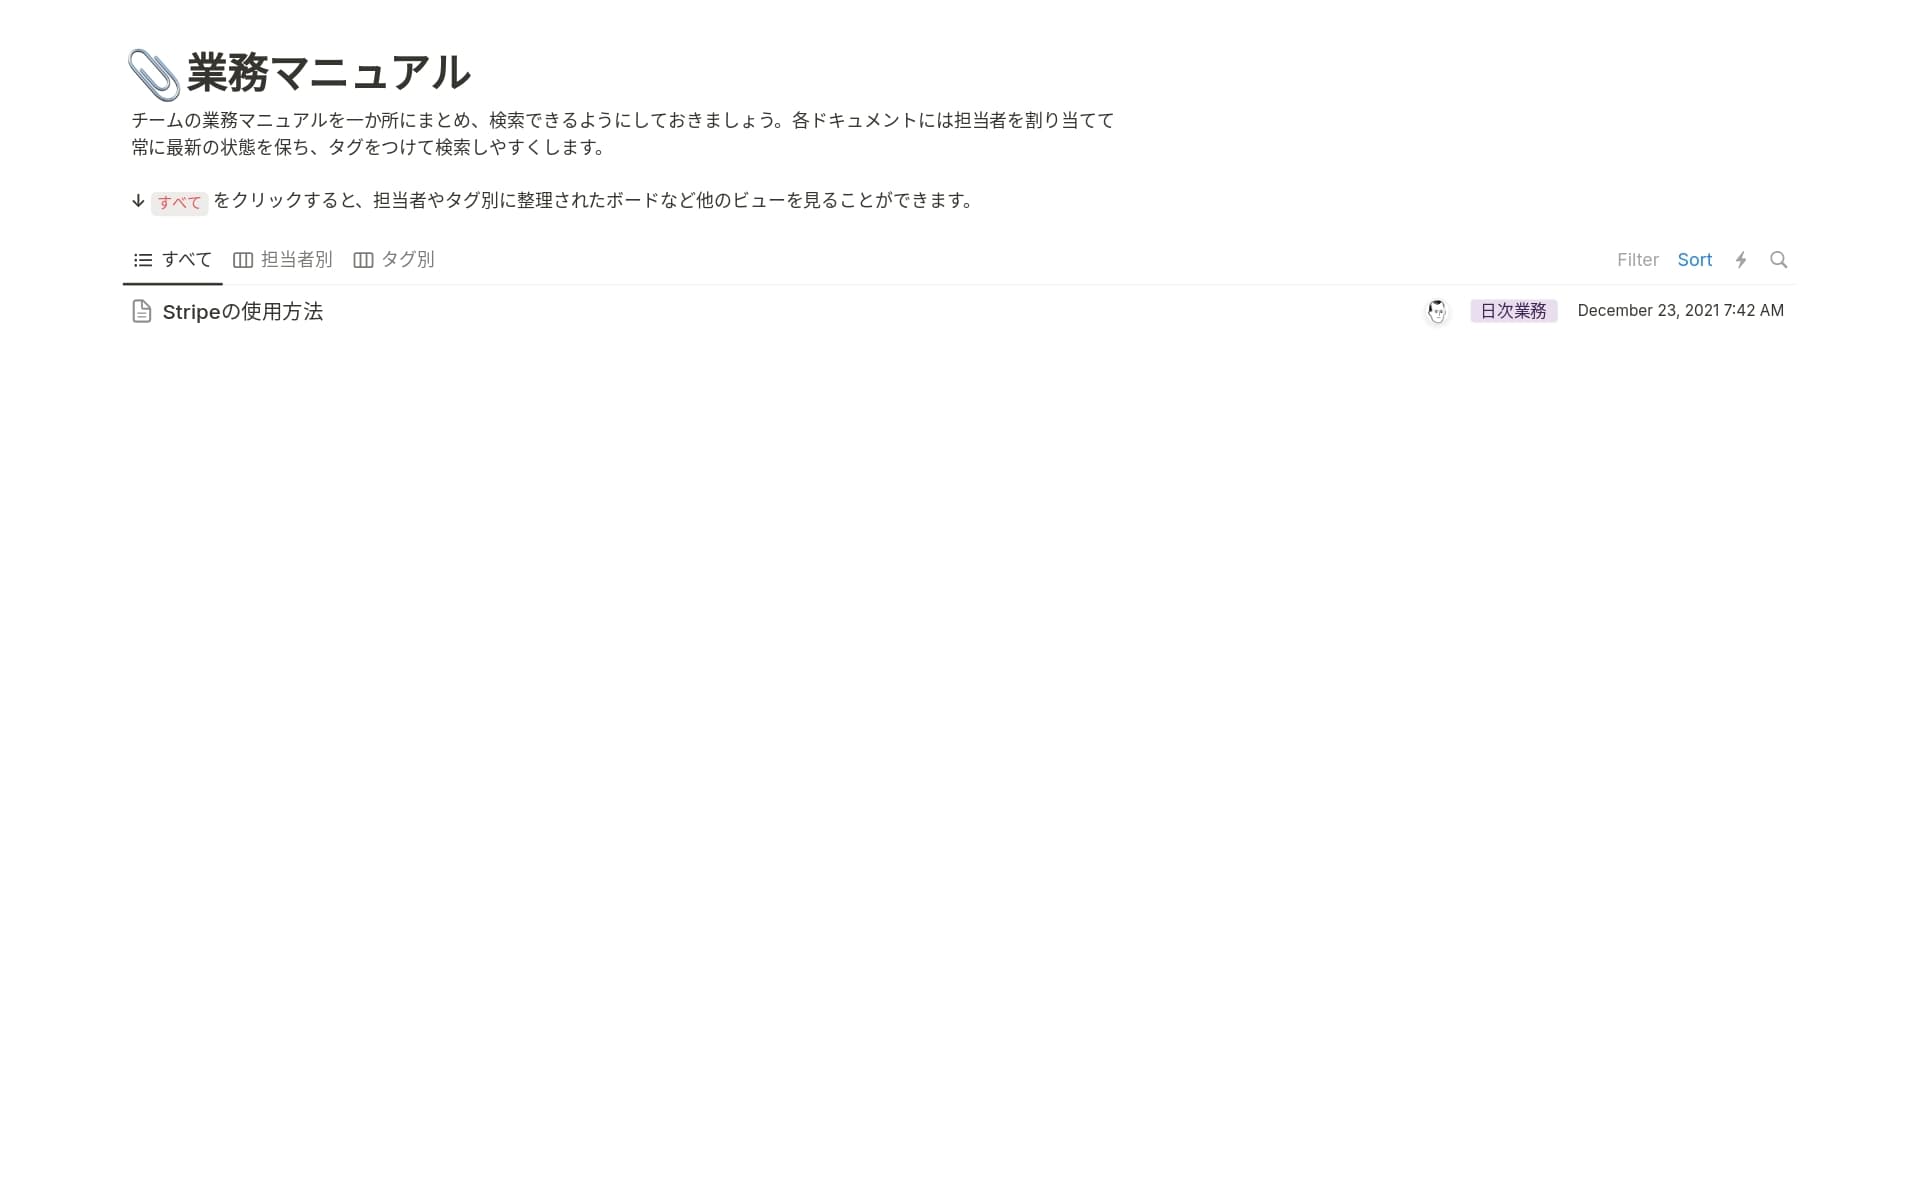Click the board icon beside タグ別

tap(363, 260)
